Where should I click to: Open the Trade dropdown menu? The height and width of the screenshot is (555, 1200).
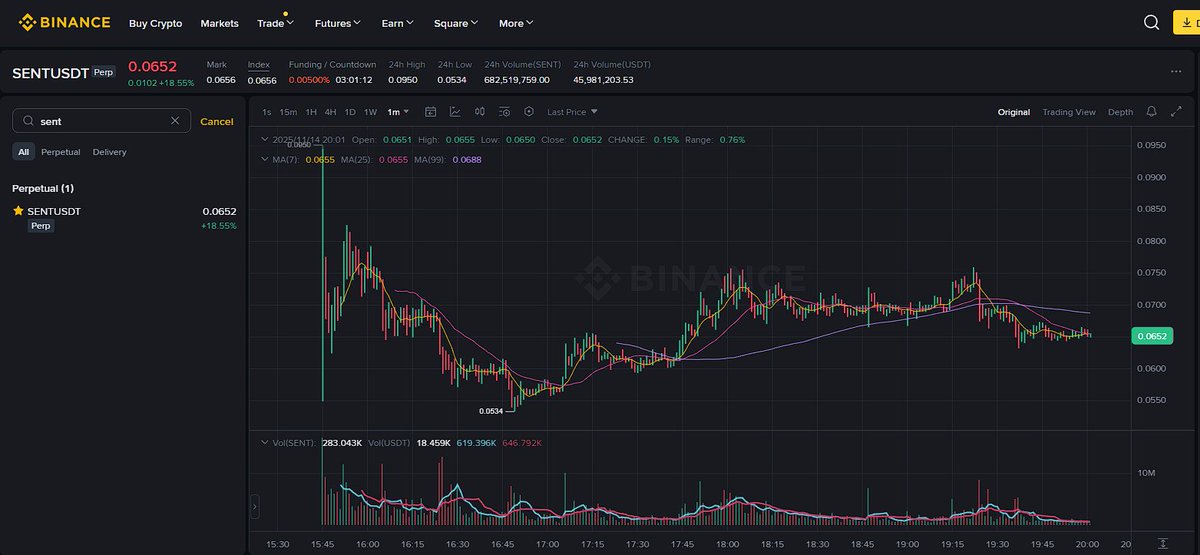[x=274, y=22]
